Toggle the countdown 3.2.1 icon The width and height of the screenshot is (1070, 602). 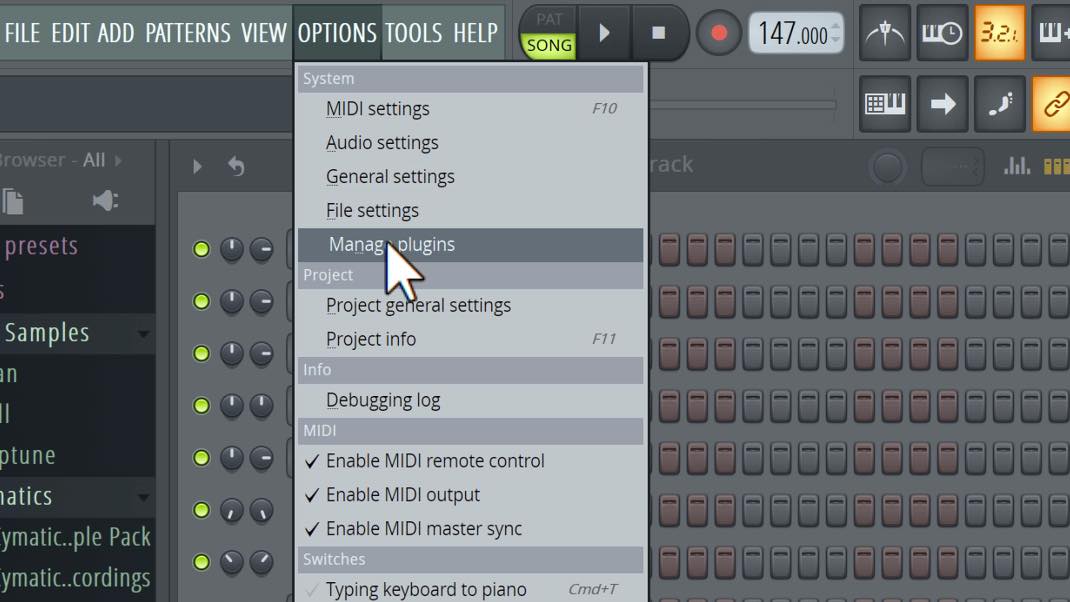click(x=999, y=33)
